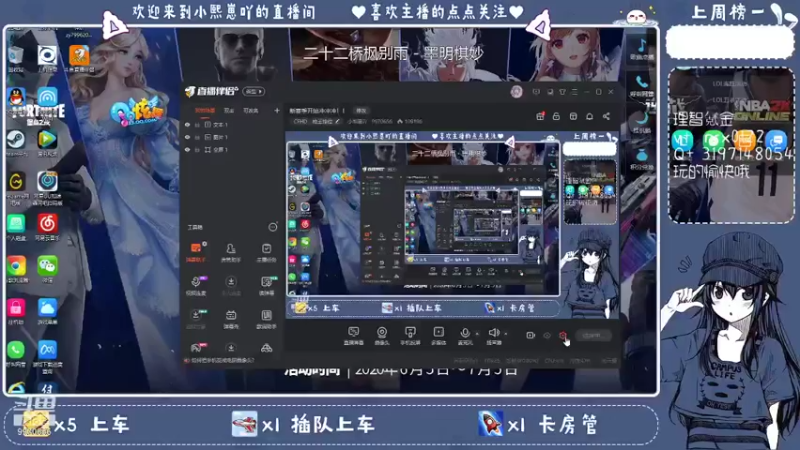This screenshot has height=450, width=800.
Task: Add a new source with plus icon
Action: pos(277,110)
